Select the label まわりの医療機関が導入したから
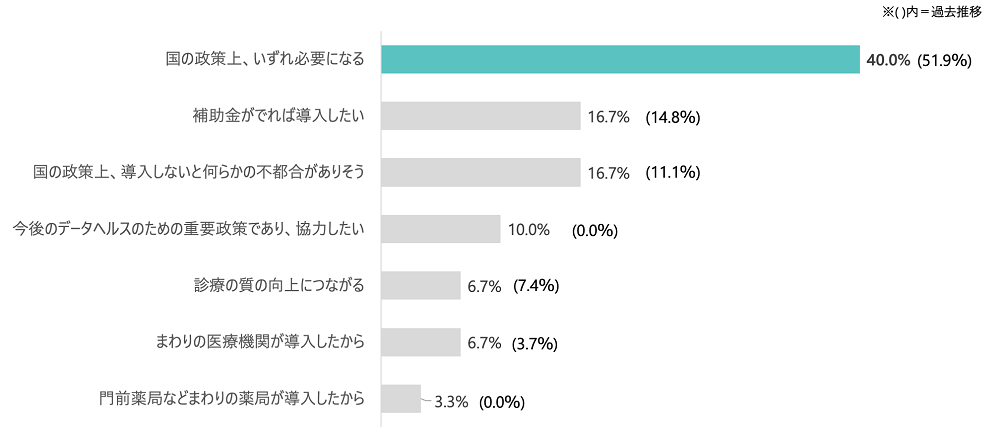 tap(257, 343)
